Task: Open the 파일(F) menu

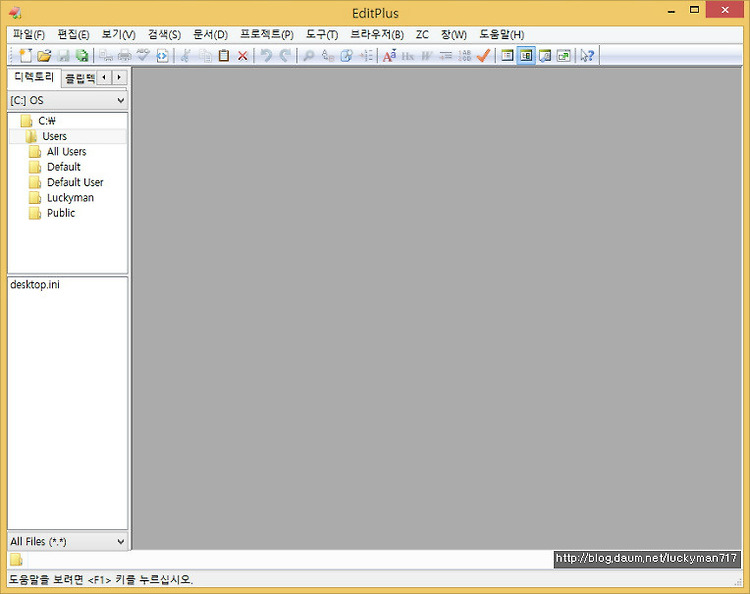Action: (x=29, y=34)
